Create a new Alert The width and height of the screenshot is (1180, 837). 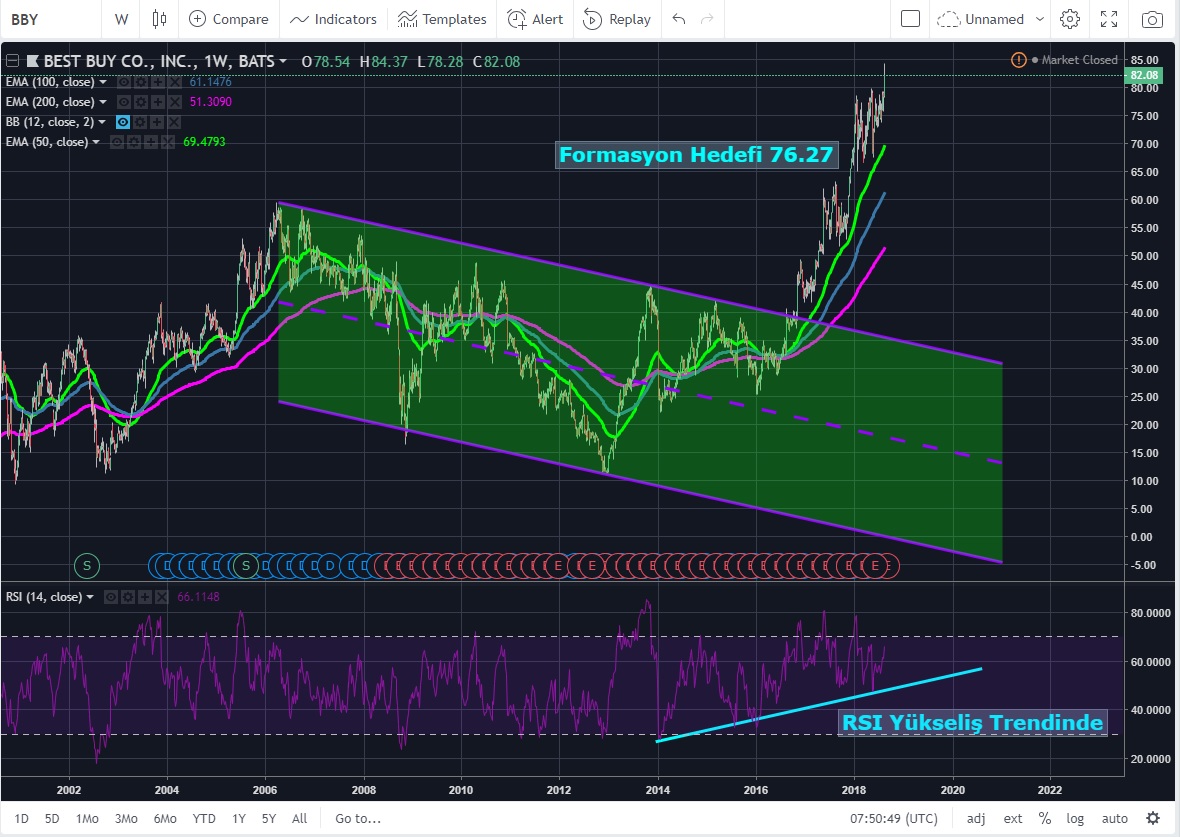[535, 19]
